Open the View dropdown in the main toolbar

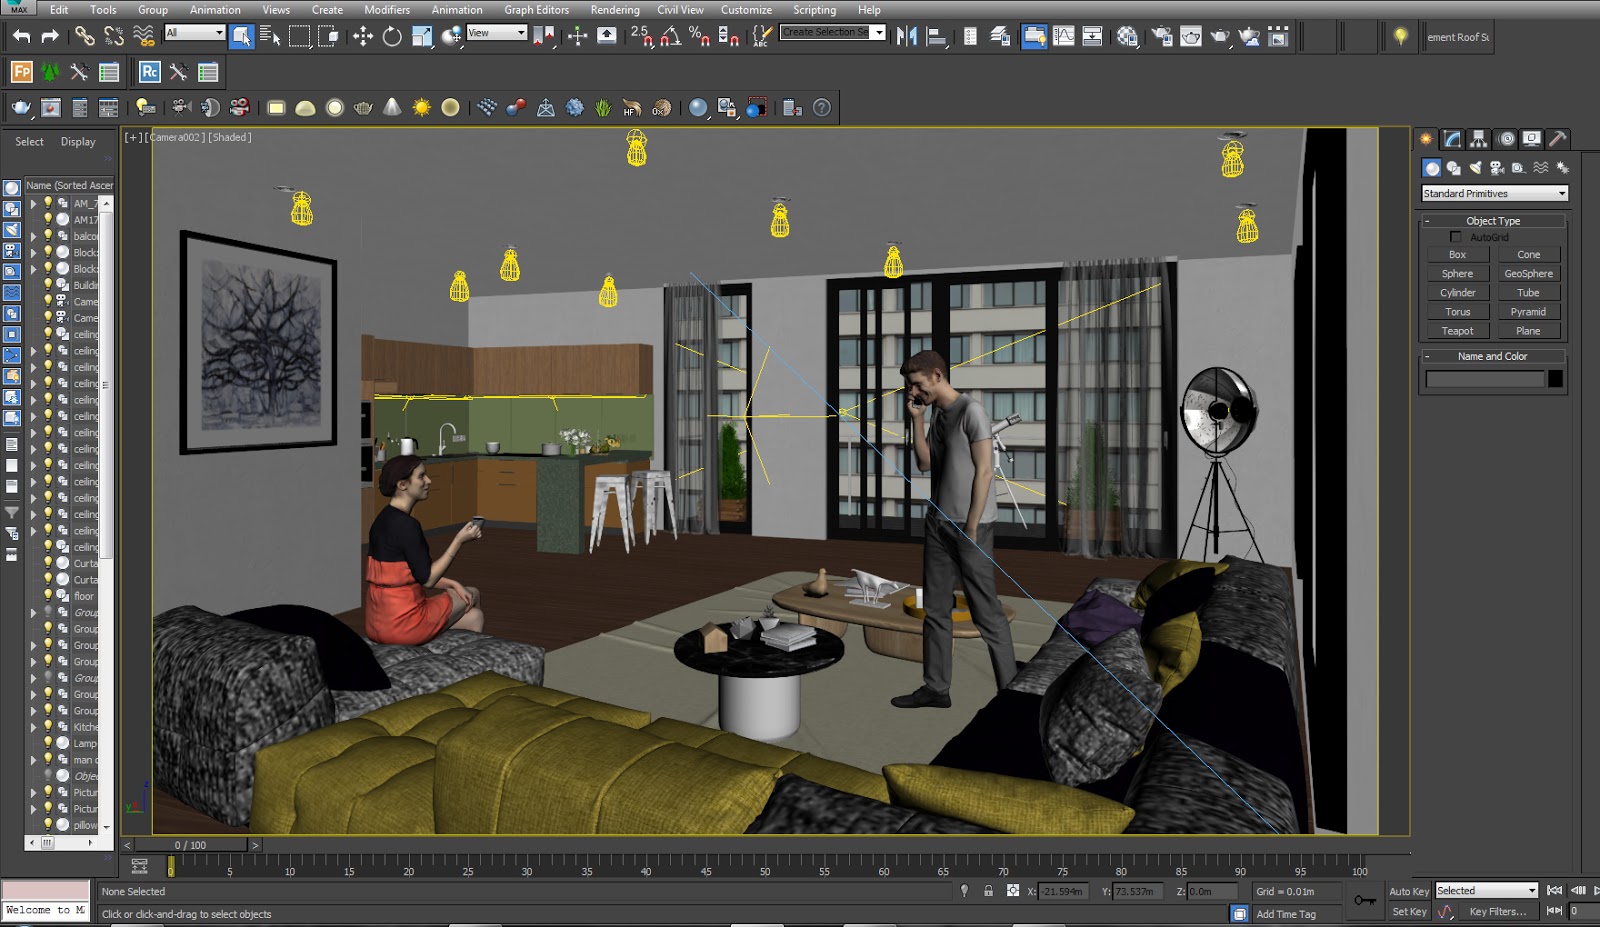pos(497,33)
